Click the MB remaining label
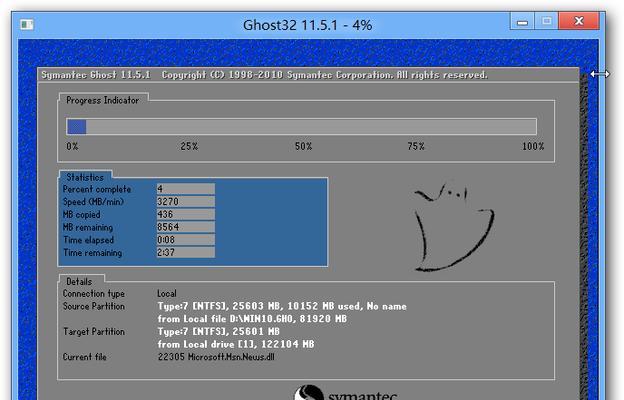Image resolution: width=624 pixels, height=400 pixels. pos(88,227)
